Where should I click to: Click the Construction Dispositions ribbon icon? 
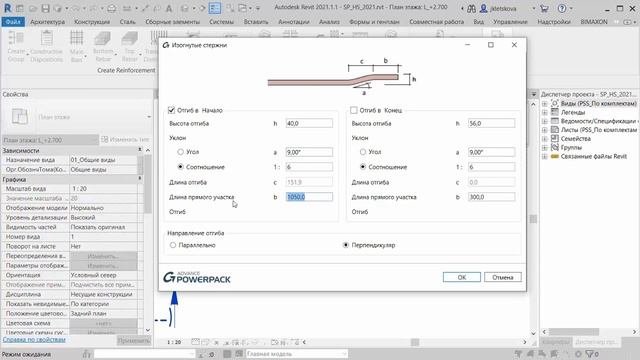pyautogui.click(x=47, y=38)
